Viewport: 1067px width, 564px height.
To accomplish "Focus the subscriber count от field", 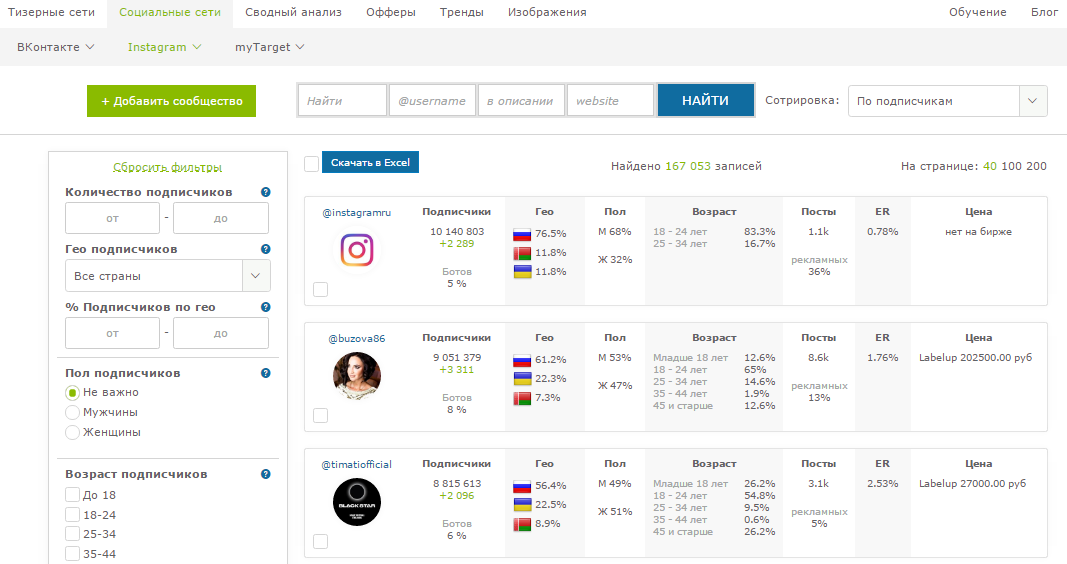I will [x=112, y=218].
